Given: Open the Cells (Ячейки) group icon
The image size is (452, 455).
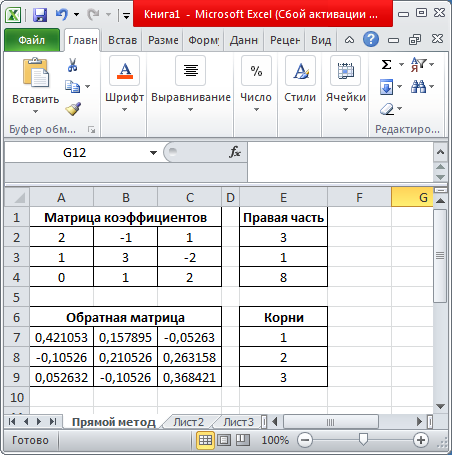Looking at the screenshot, I should [346, 71].
